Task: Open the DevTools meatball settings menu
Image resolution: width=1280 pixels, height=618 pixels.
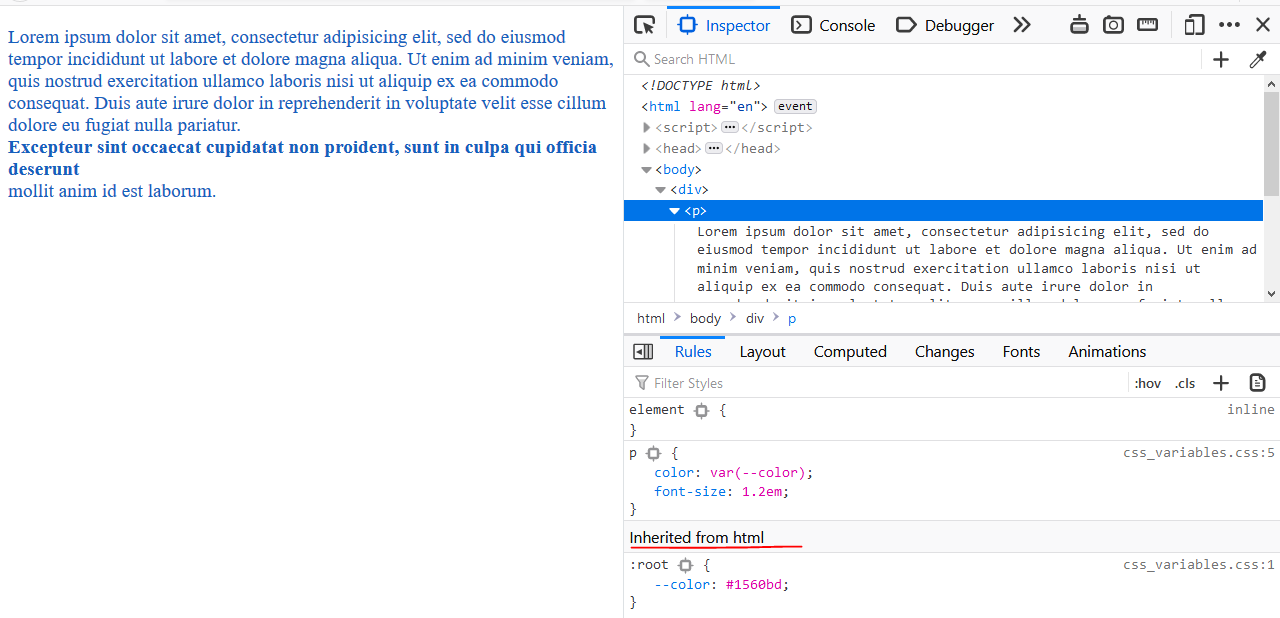Action: coord(1229,24)
